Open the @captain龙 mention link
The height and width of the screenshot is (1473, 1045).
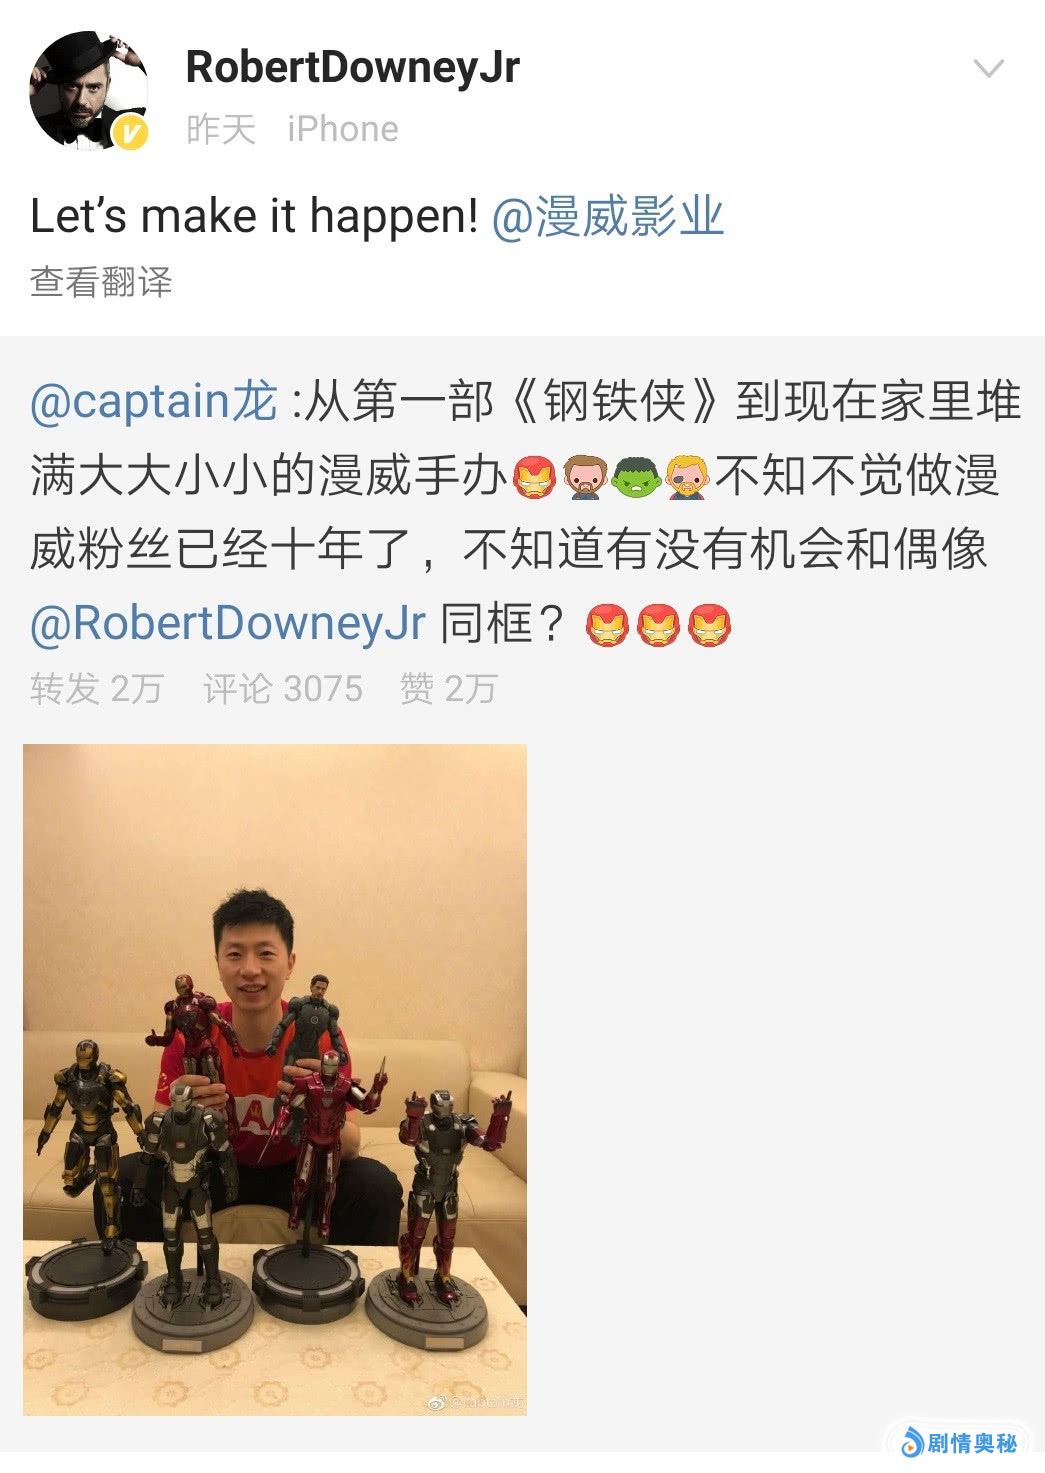click(154, 401)
